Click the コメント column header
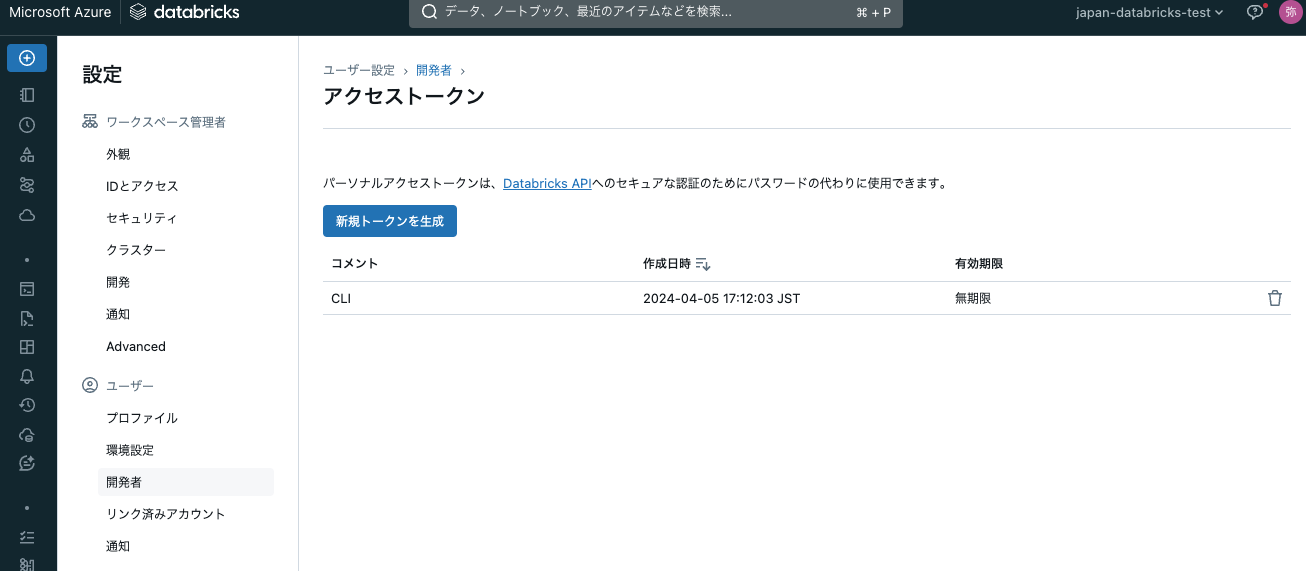Image resolution: width=1306 pixels, height=571 pixels. coord(354,264)
